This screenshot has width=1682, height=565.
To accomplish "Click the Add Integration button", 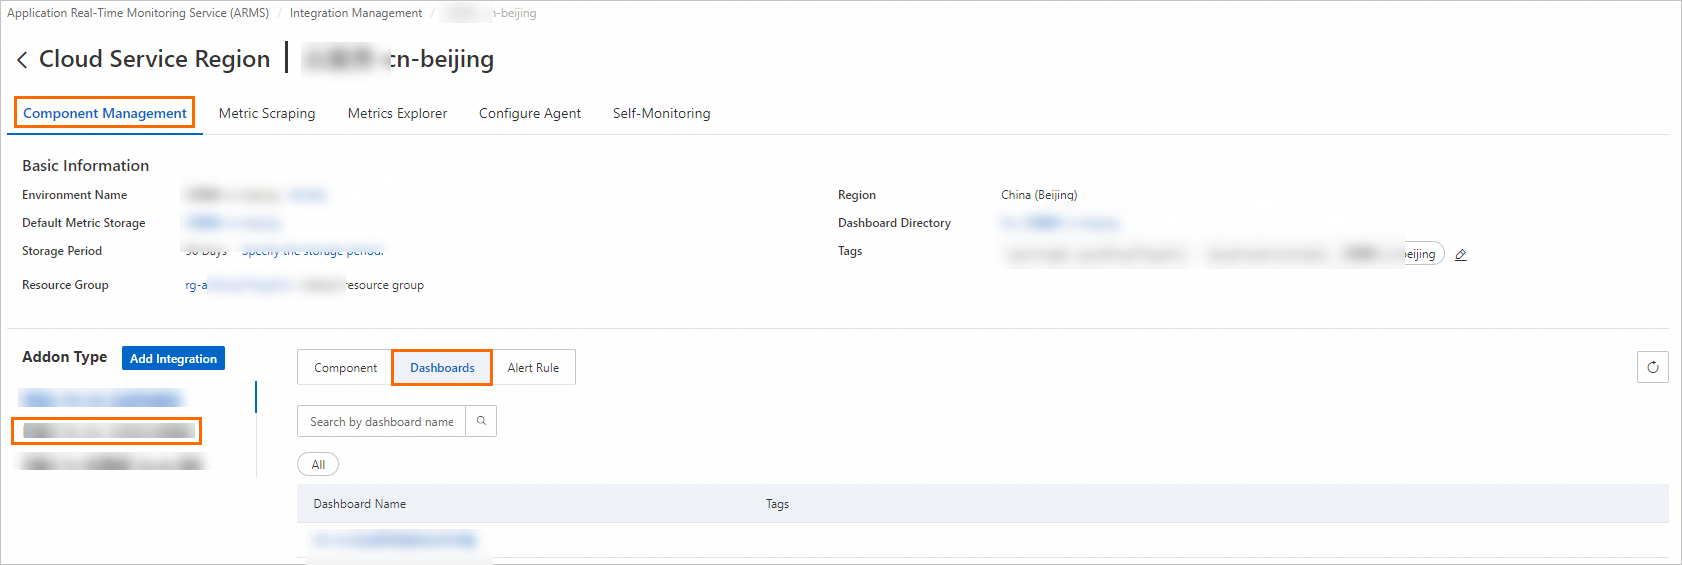I will [173, 358].
